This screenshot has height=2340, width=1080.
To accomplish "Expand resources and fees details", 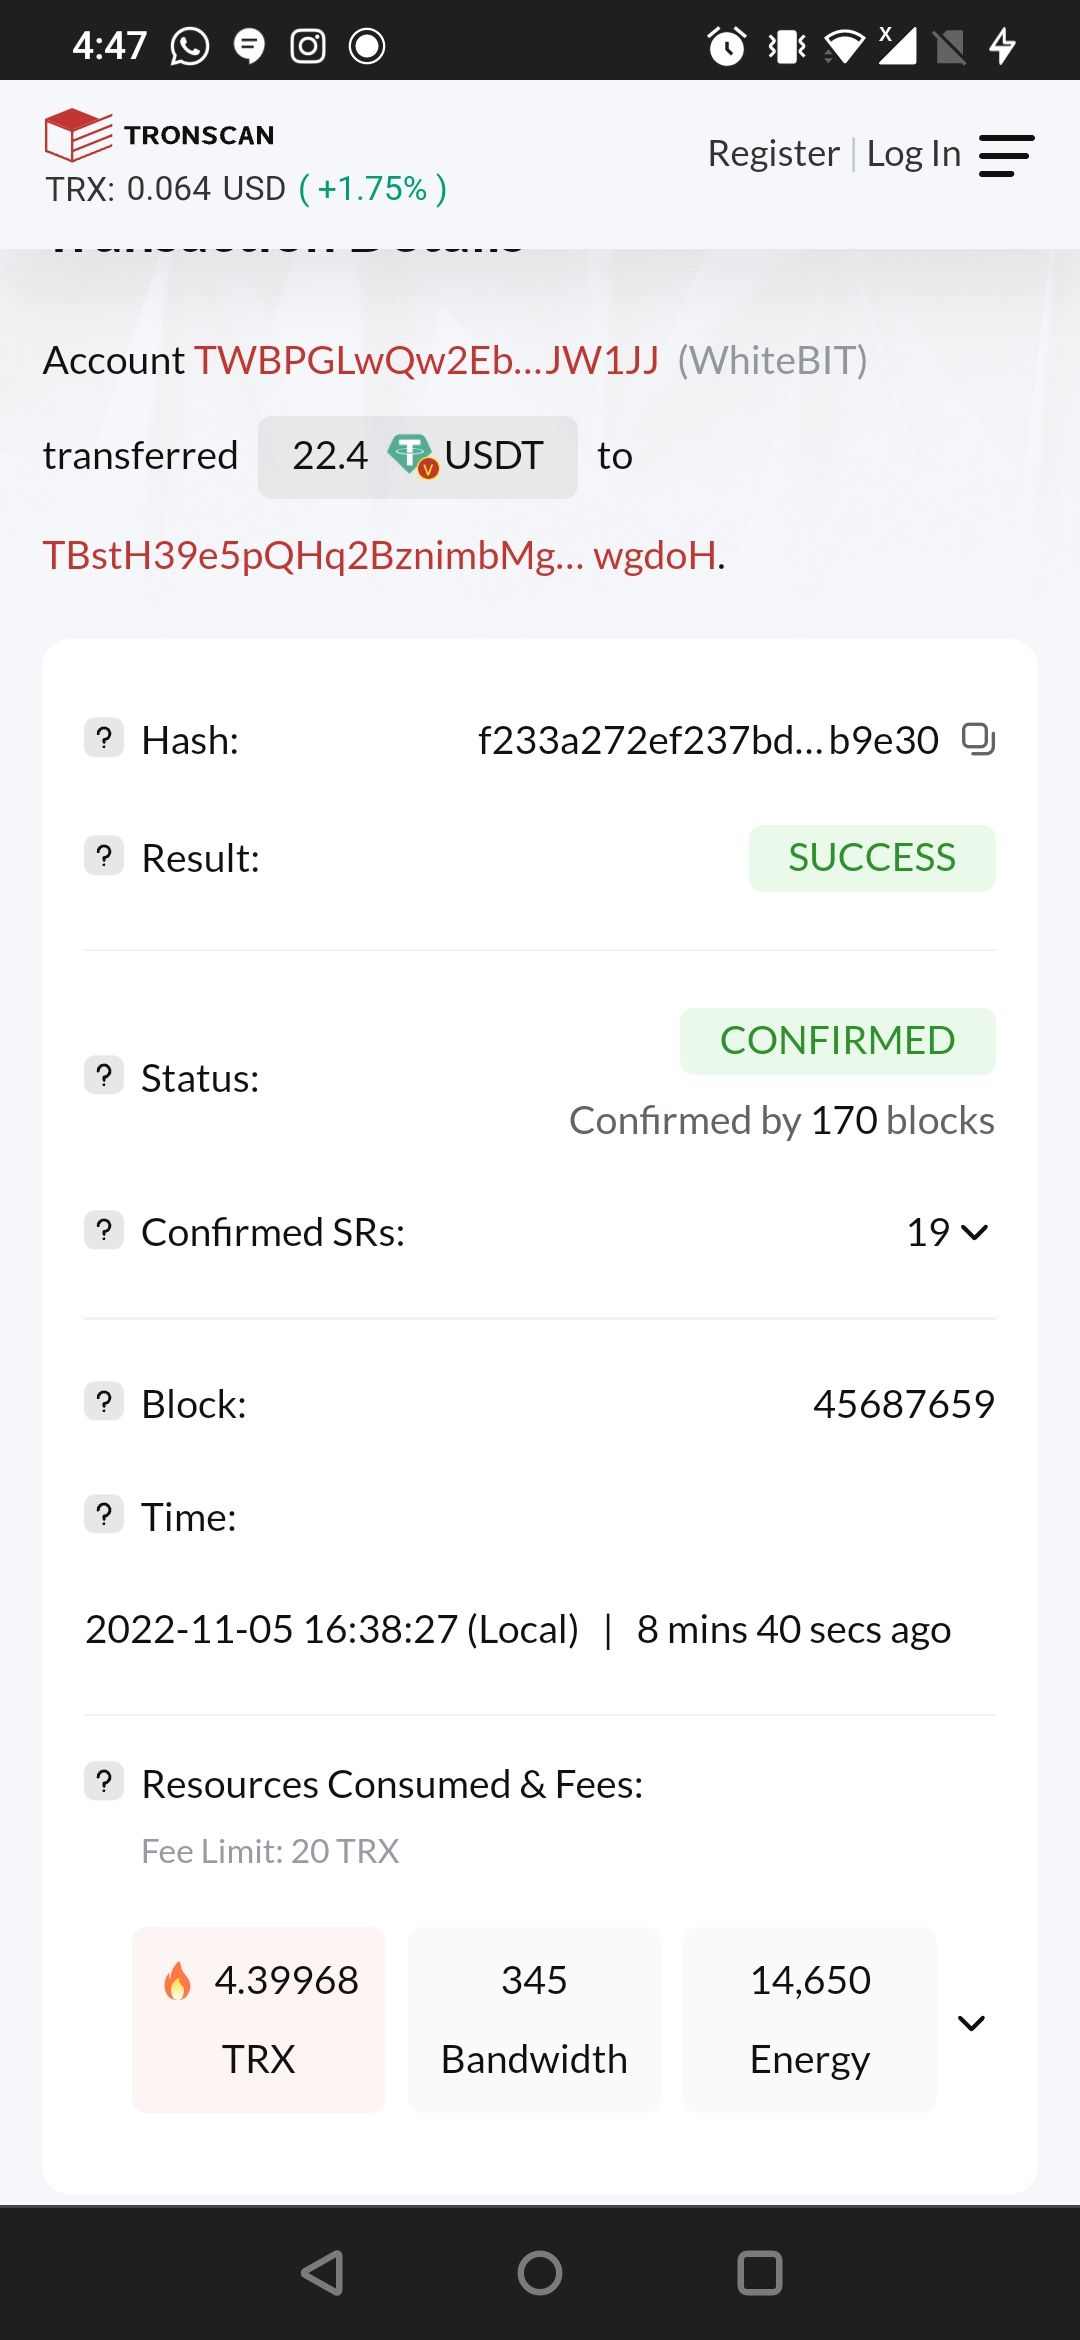I will 971,2023.
